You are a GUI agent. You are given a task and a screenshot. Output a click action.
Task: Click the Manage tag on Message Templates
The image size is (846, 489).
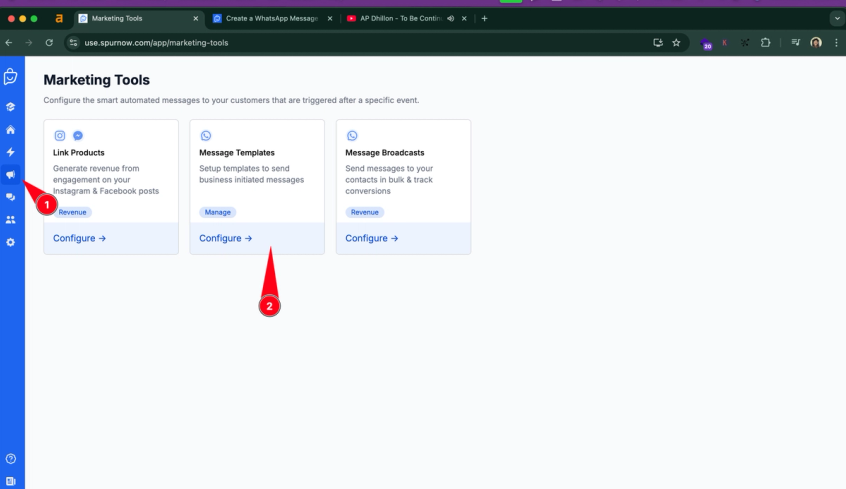[217, 212]
